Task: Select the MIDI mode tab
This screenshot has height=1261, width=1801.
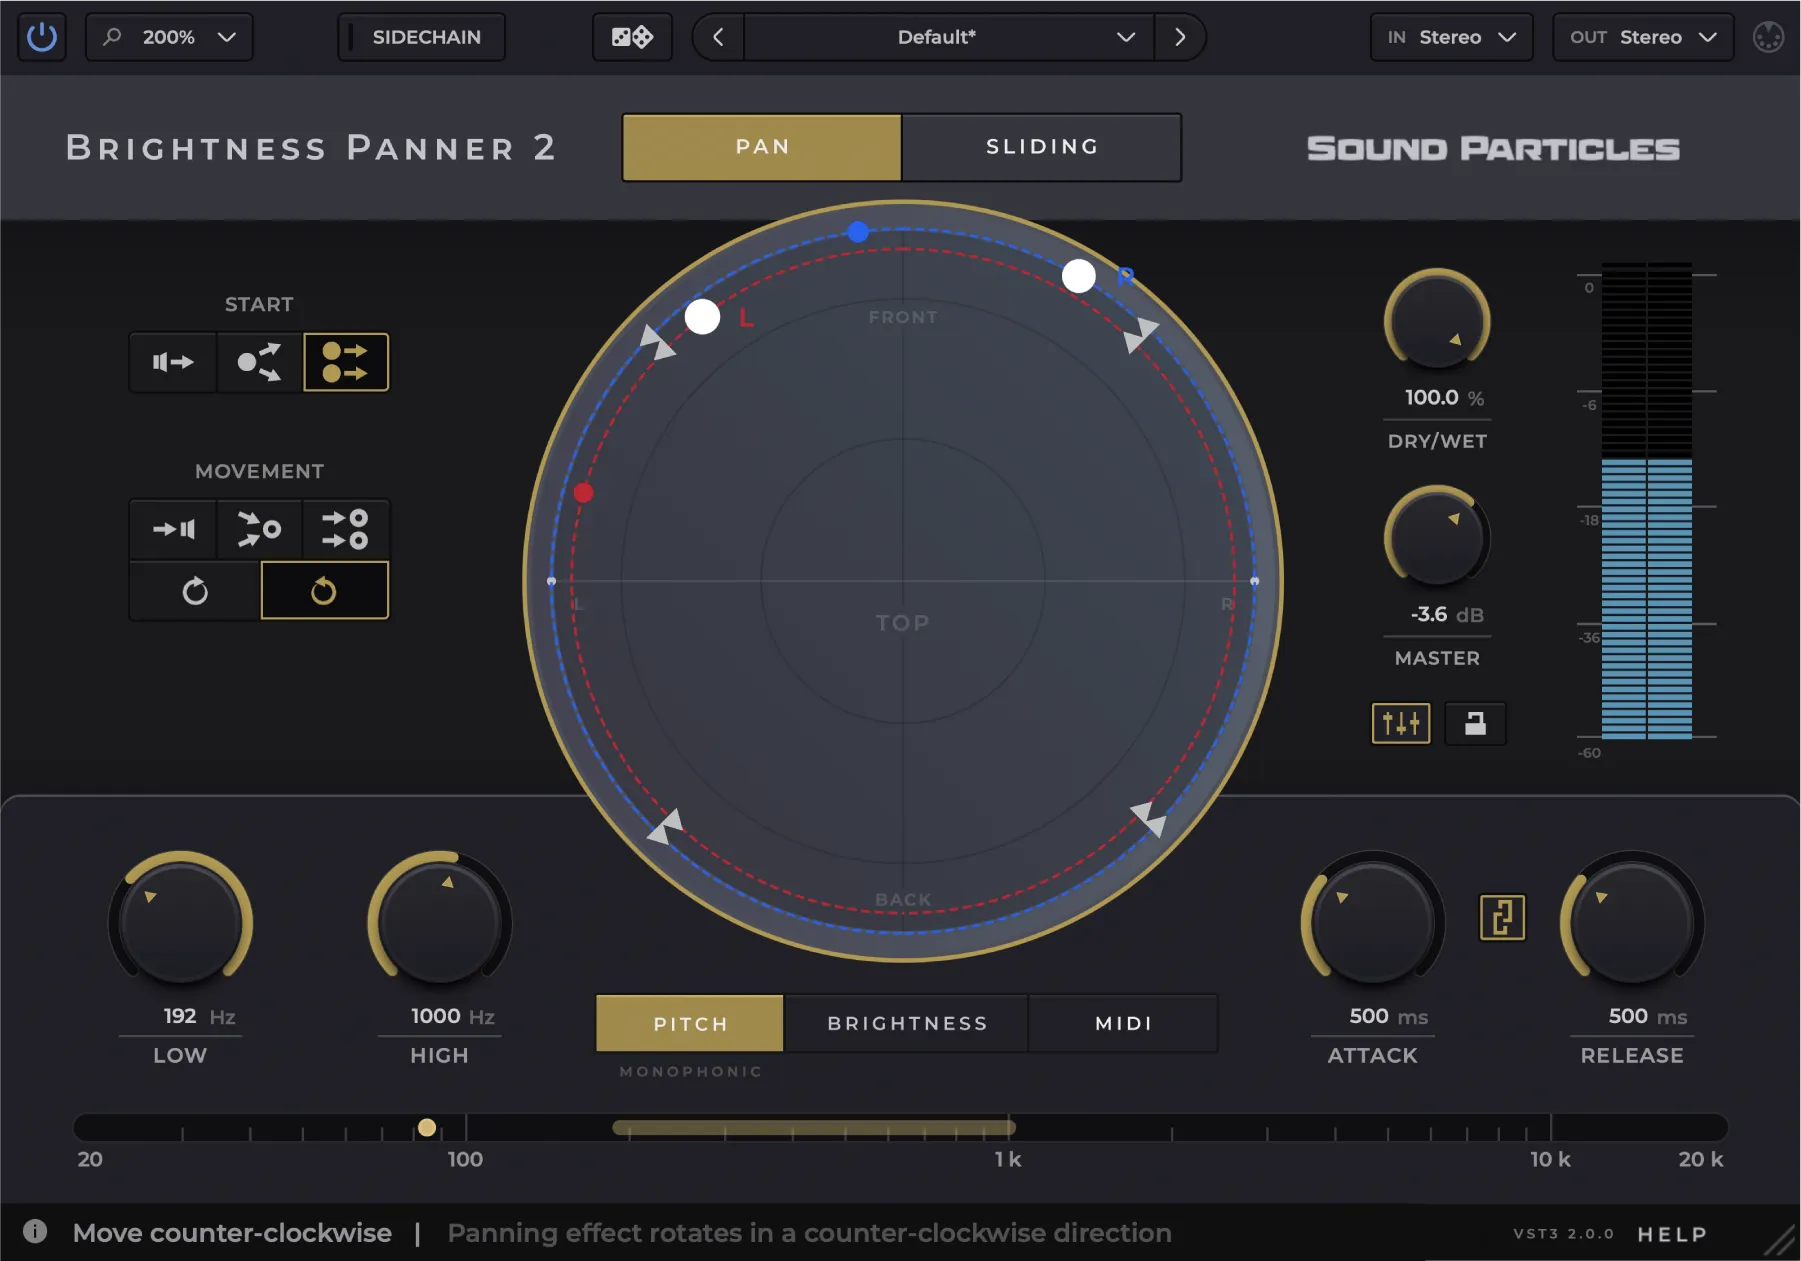Action: click(x=1123, y=1023)
